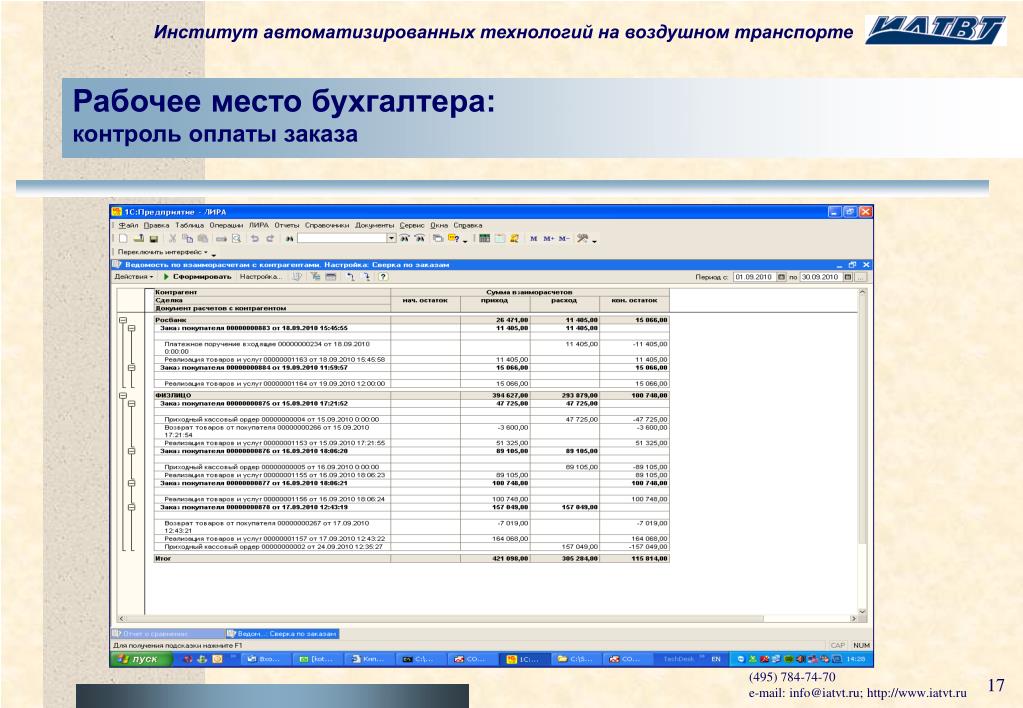Click the Open file toolbar icon
1023x708 pixels.
point(139,239)
